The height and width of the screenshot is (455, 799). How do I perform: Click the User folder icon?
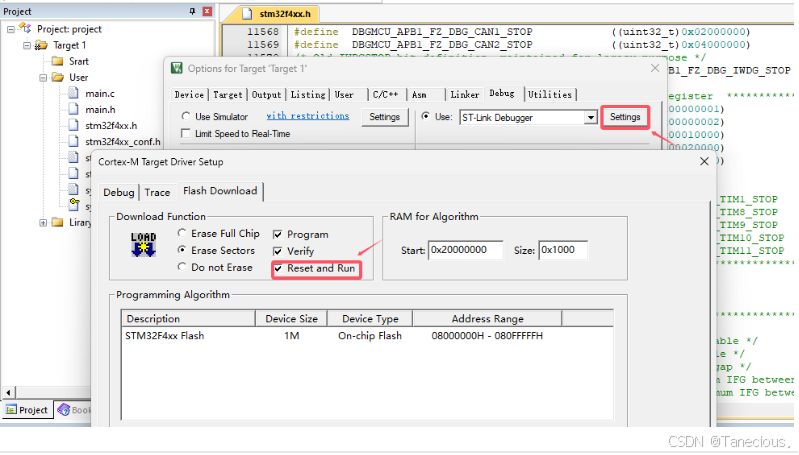click(x=58, y=77)
